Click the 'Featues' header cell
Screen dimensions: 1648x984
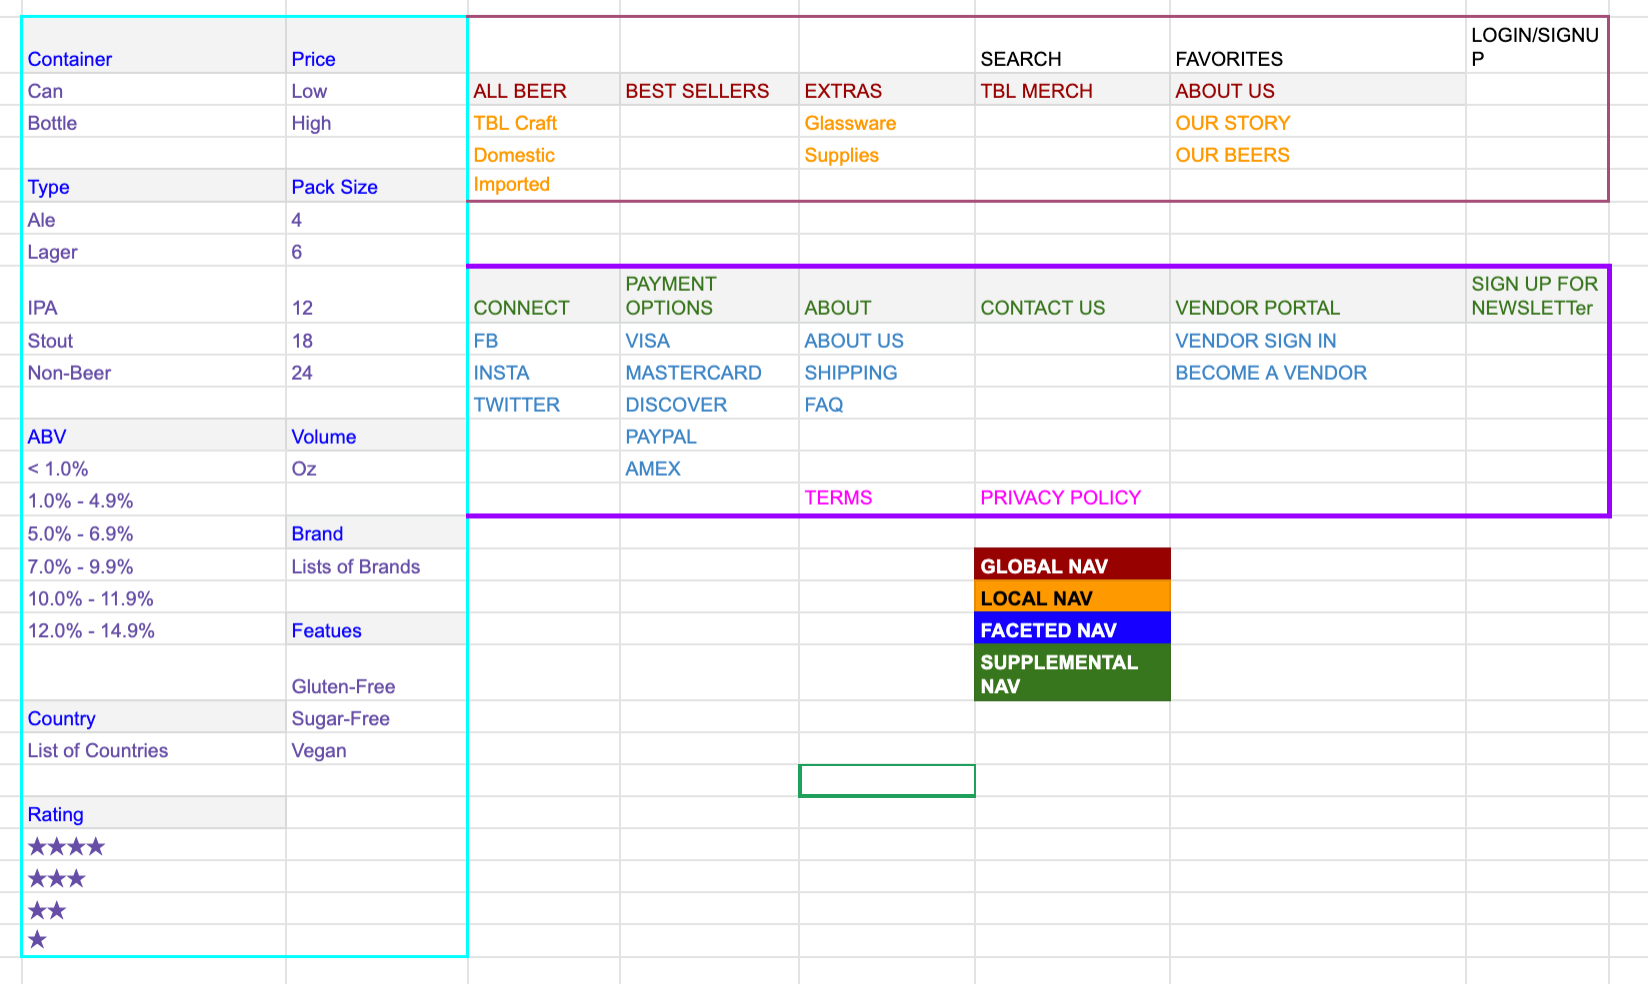(376, 630)
